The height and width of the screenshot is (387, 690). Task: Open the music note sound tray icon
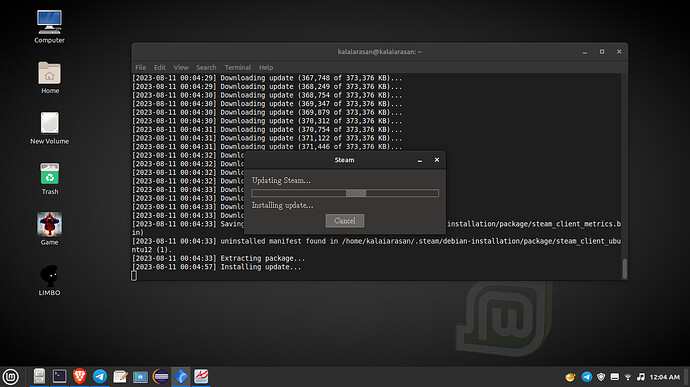pos(641,377)
